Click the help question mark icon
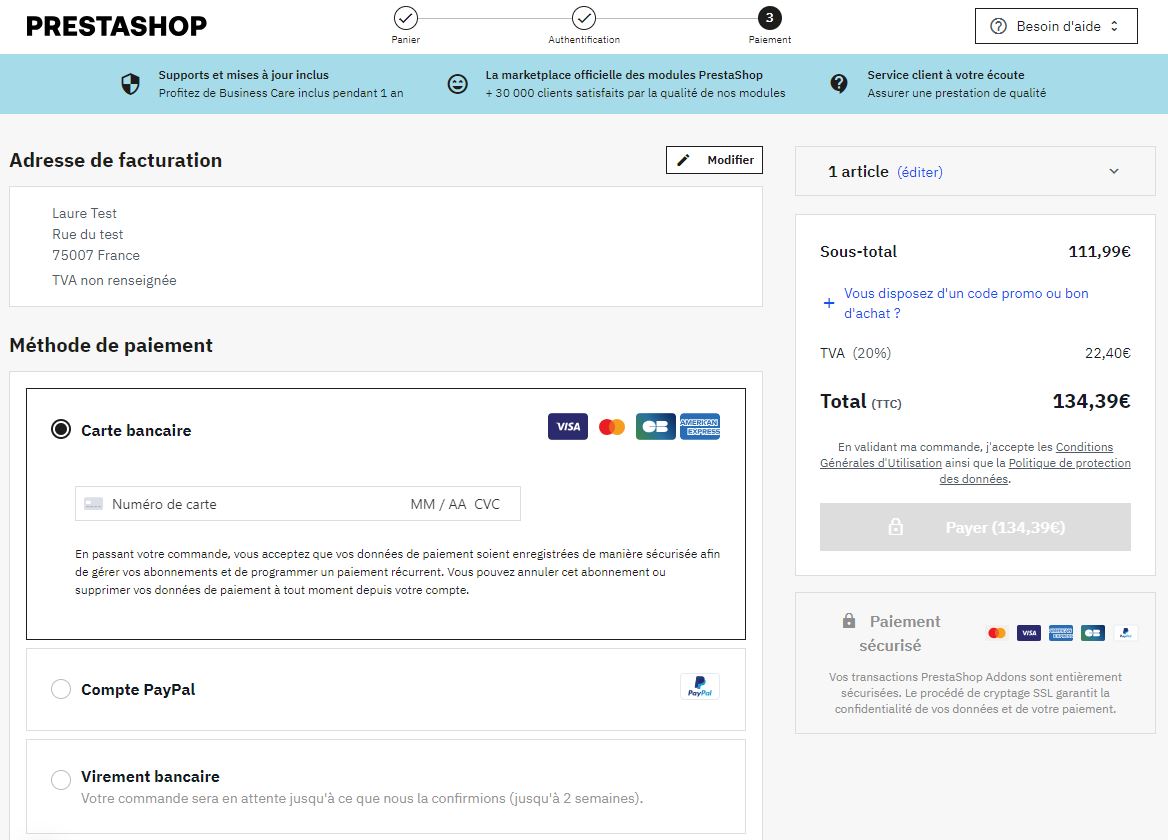 click(x=997, y=26)
